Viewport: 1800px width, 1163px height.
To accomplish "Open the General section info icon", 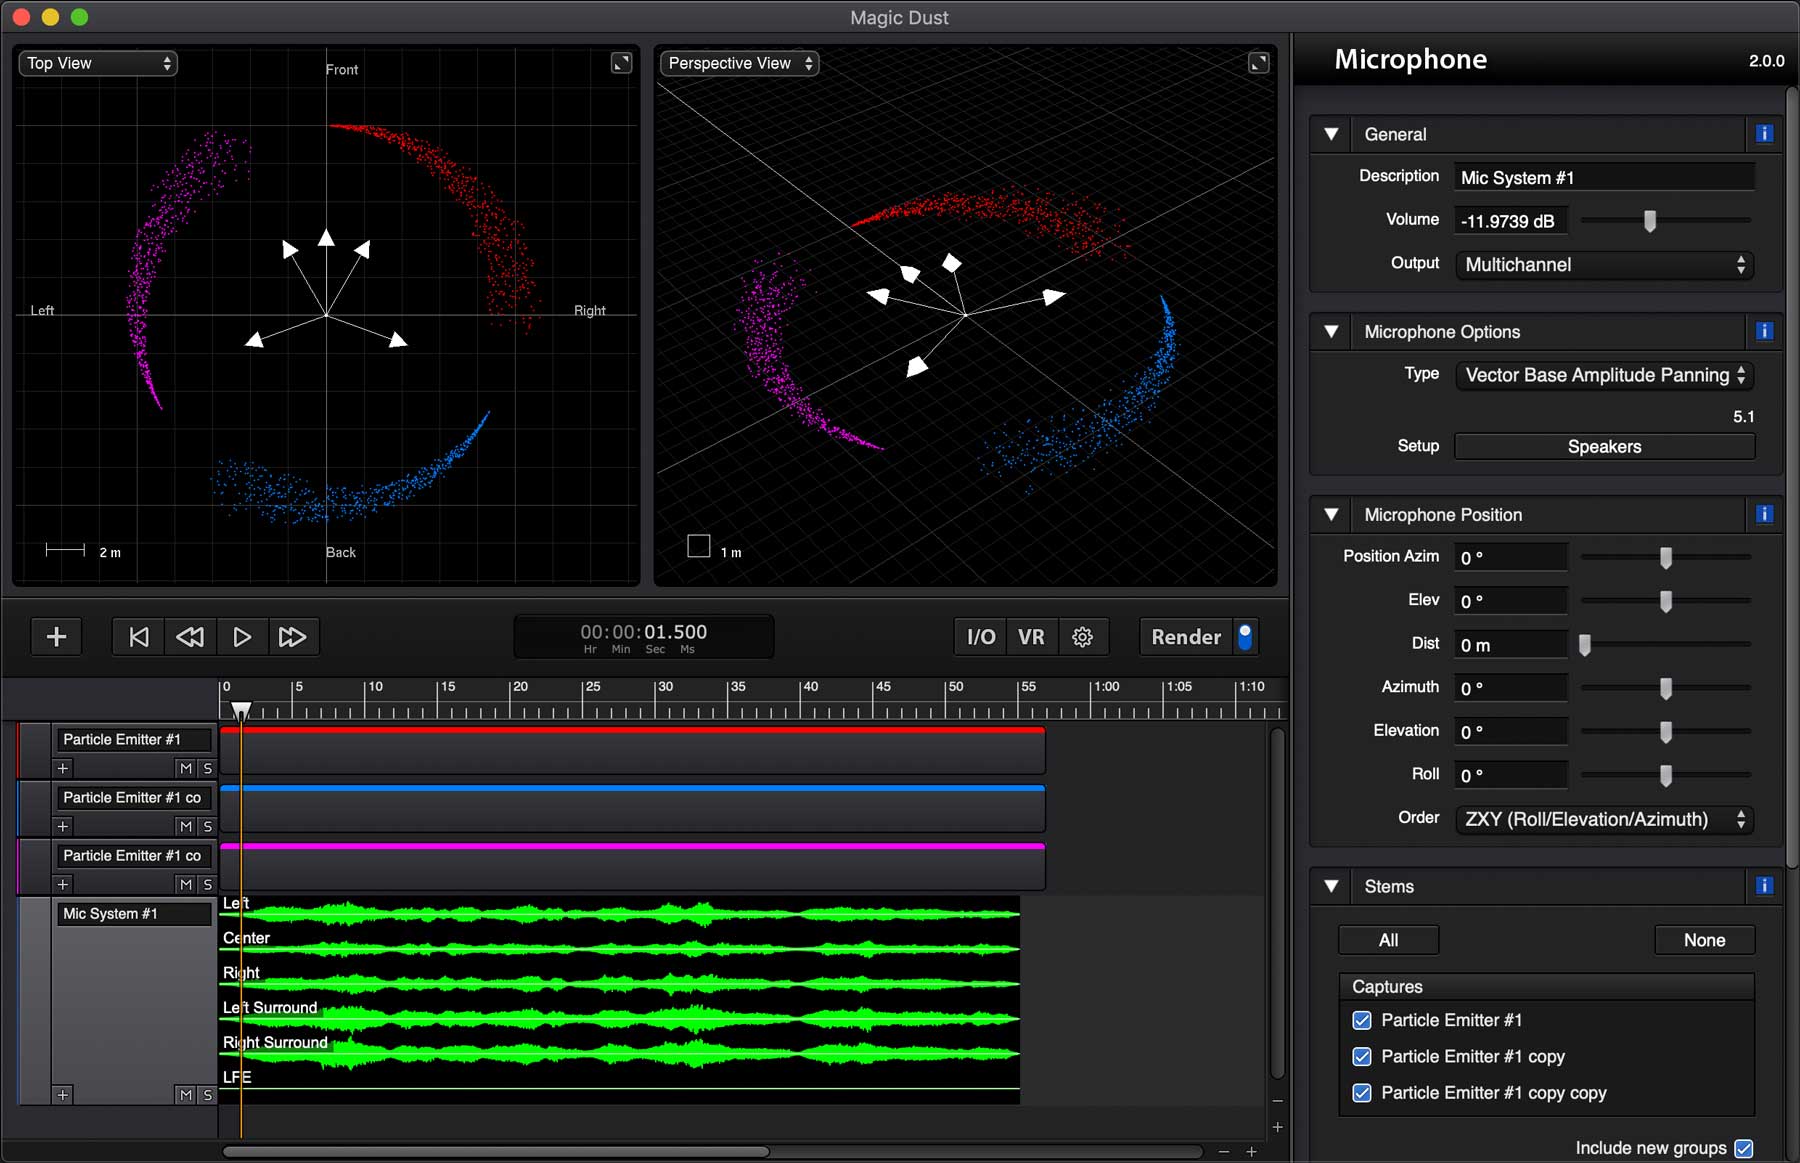I will coord(1764,134).
